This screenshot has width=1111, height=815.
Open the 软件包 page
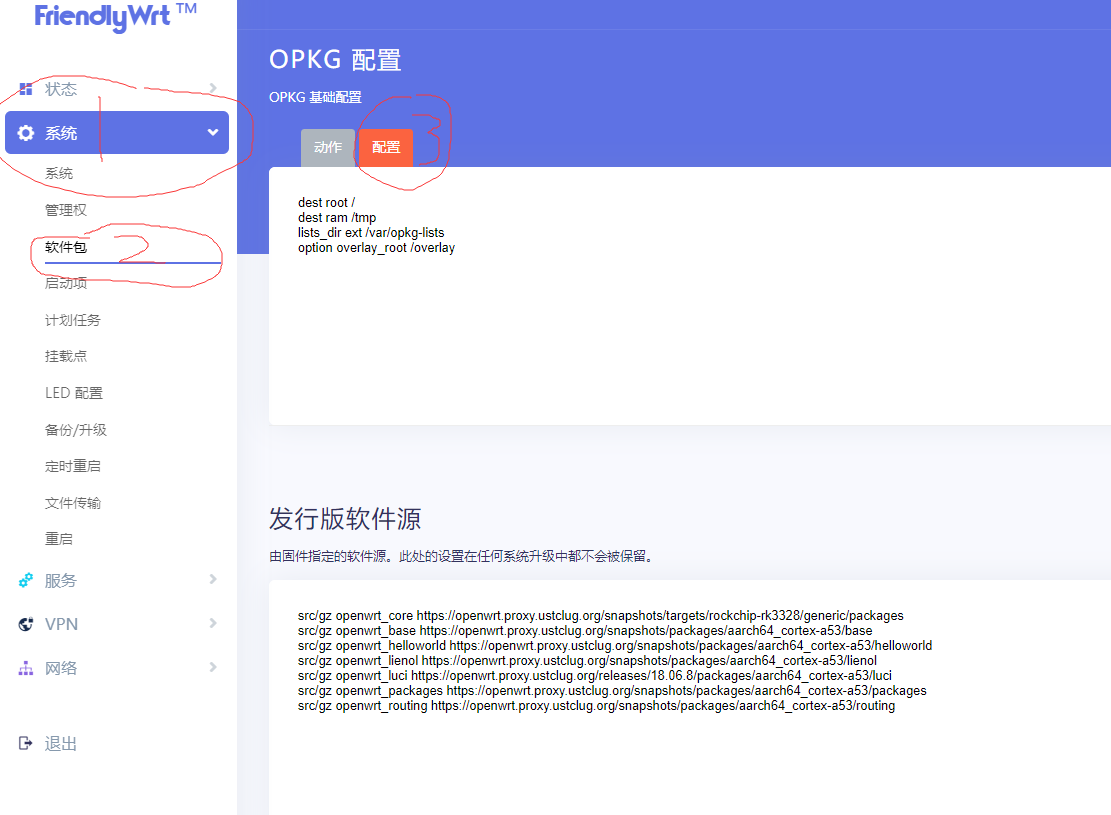62,247
